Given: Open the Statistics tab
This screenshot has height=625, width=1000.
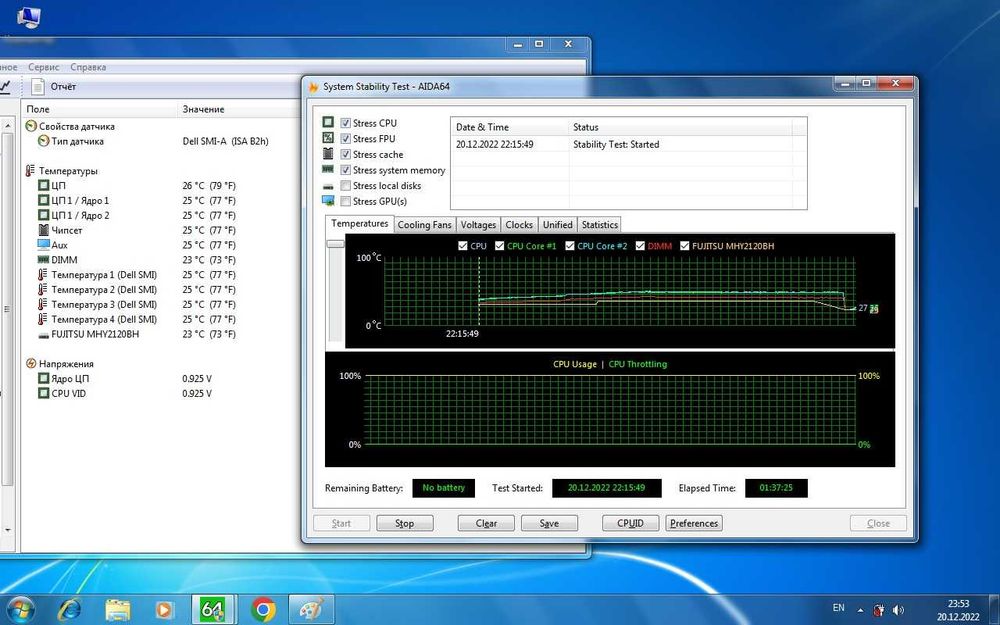Looking at the screenshot, I should pos(599,225).
